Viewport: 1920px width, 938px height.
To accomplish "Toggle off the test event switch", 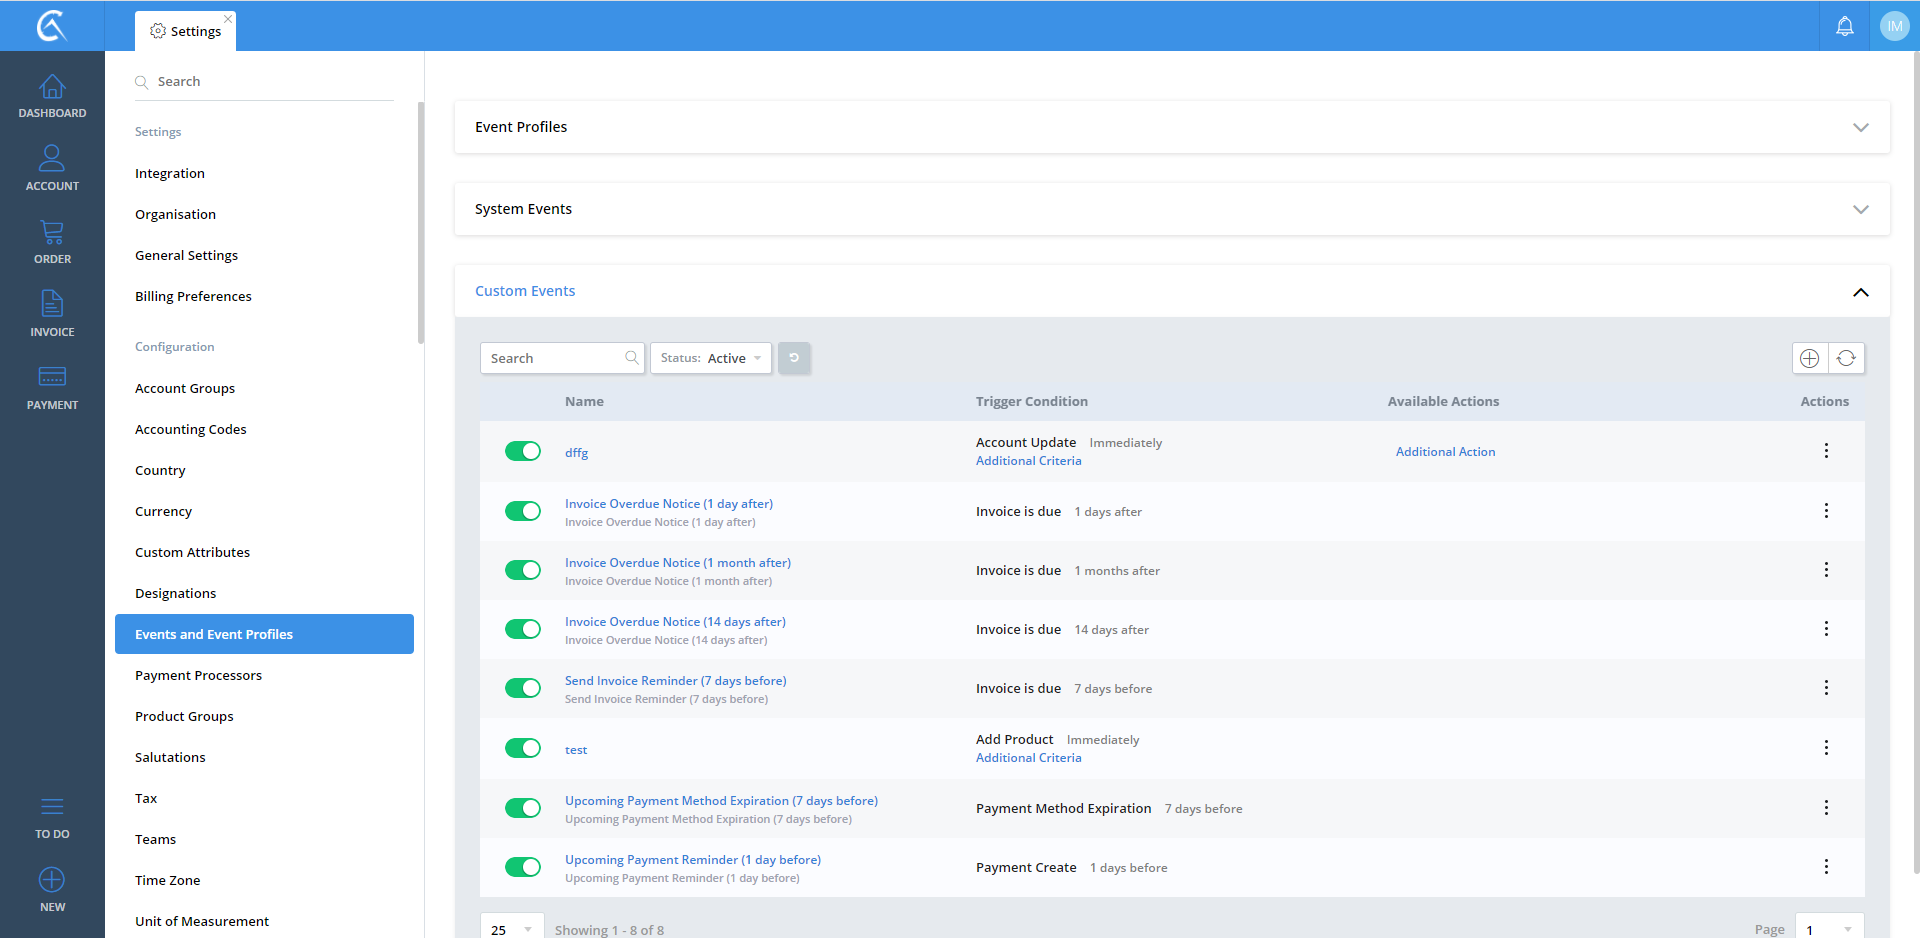I will coord(522,748).
